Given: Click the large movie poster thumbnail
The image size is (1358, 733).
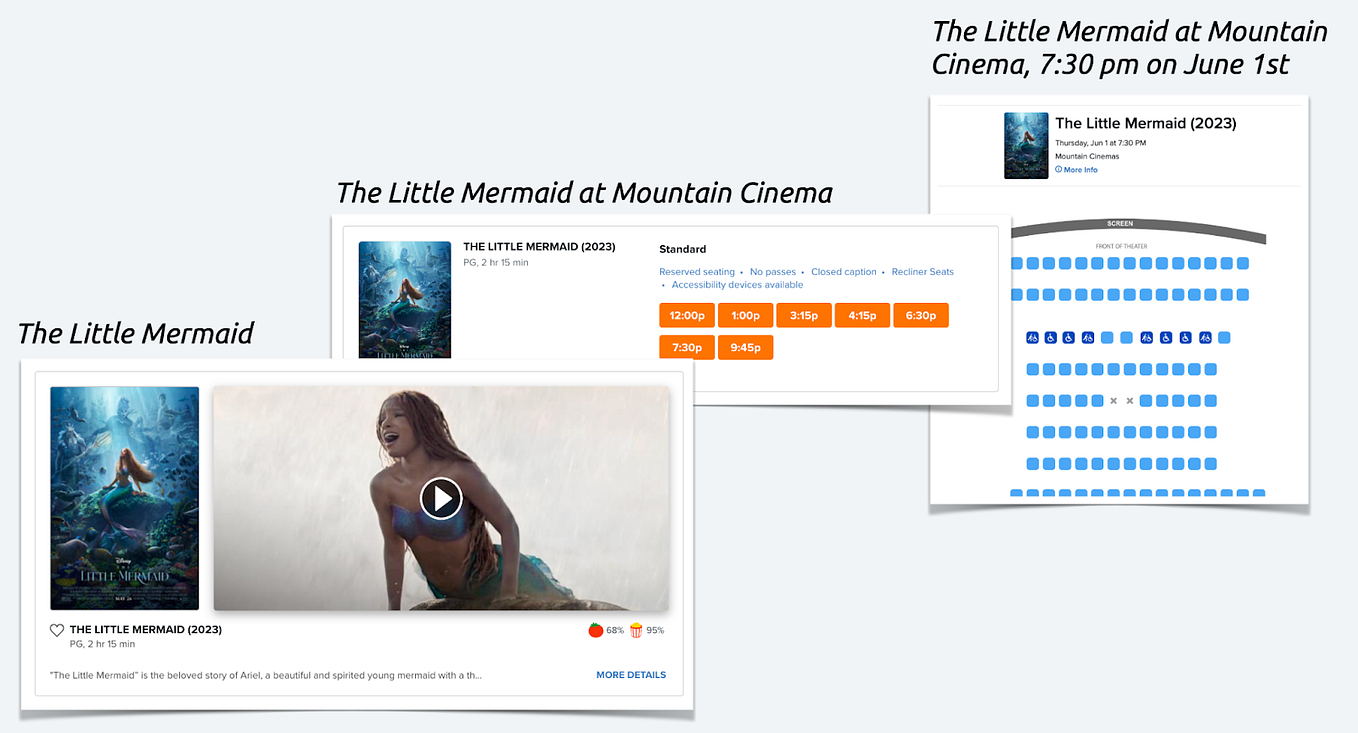Looking at the screenshot, I should click(125, 498).
